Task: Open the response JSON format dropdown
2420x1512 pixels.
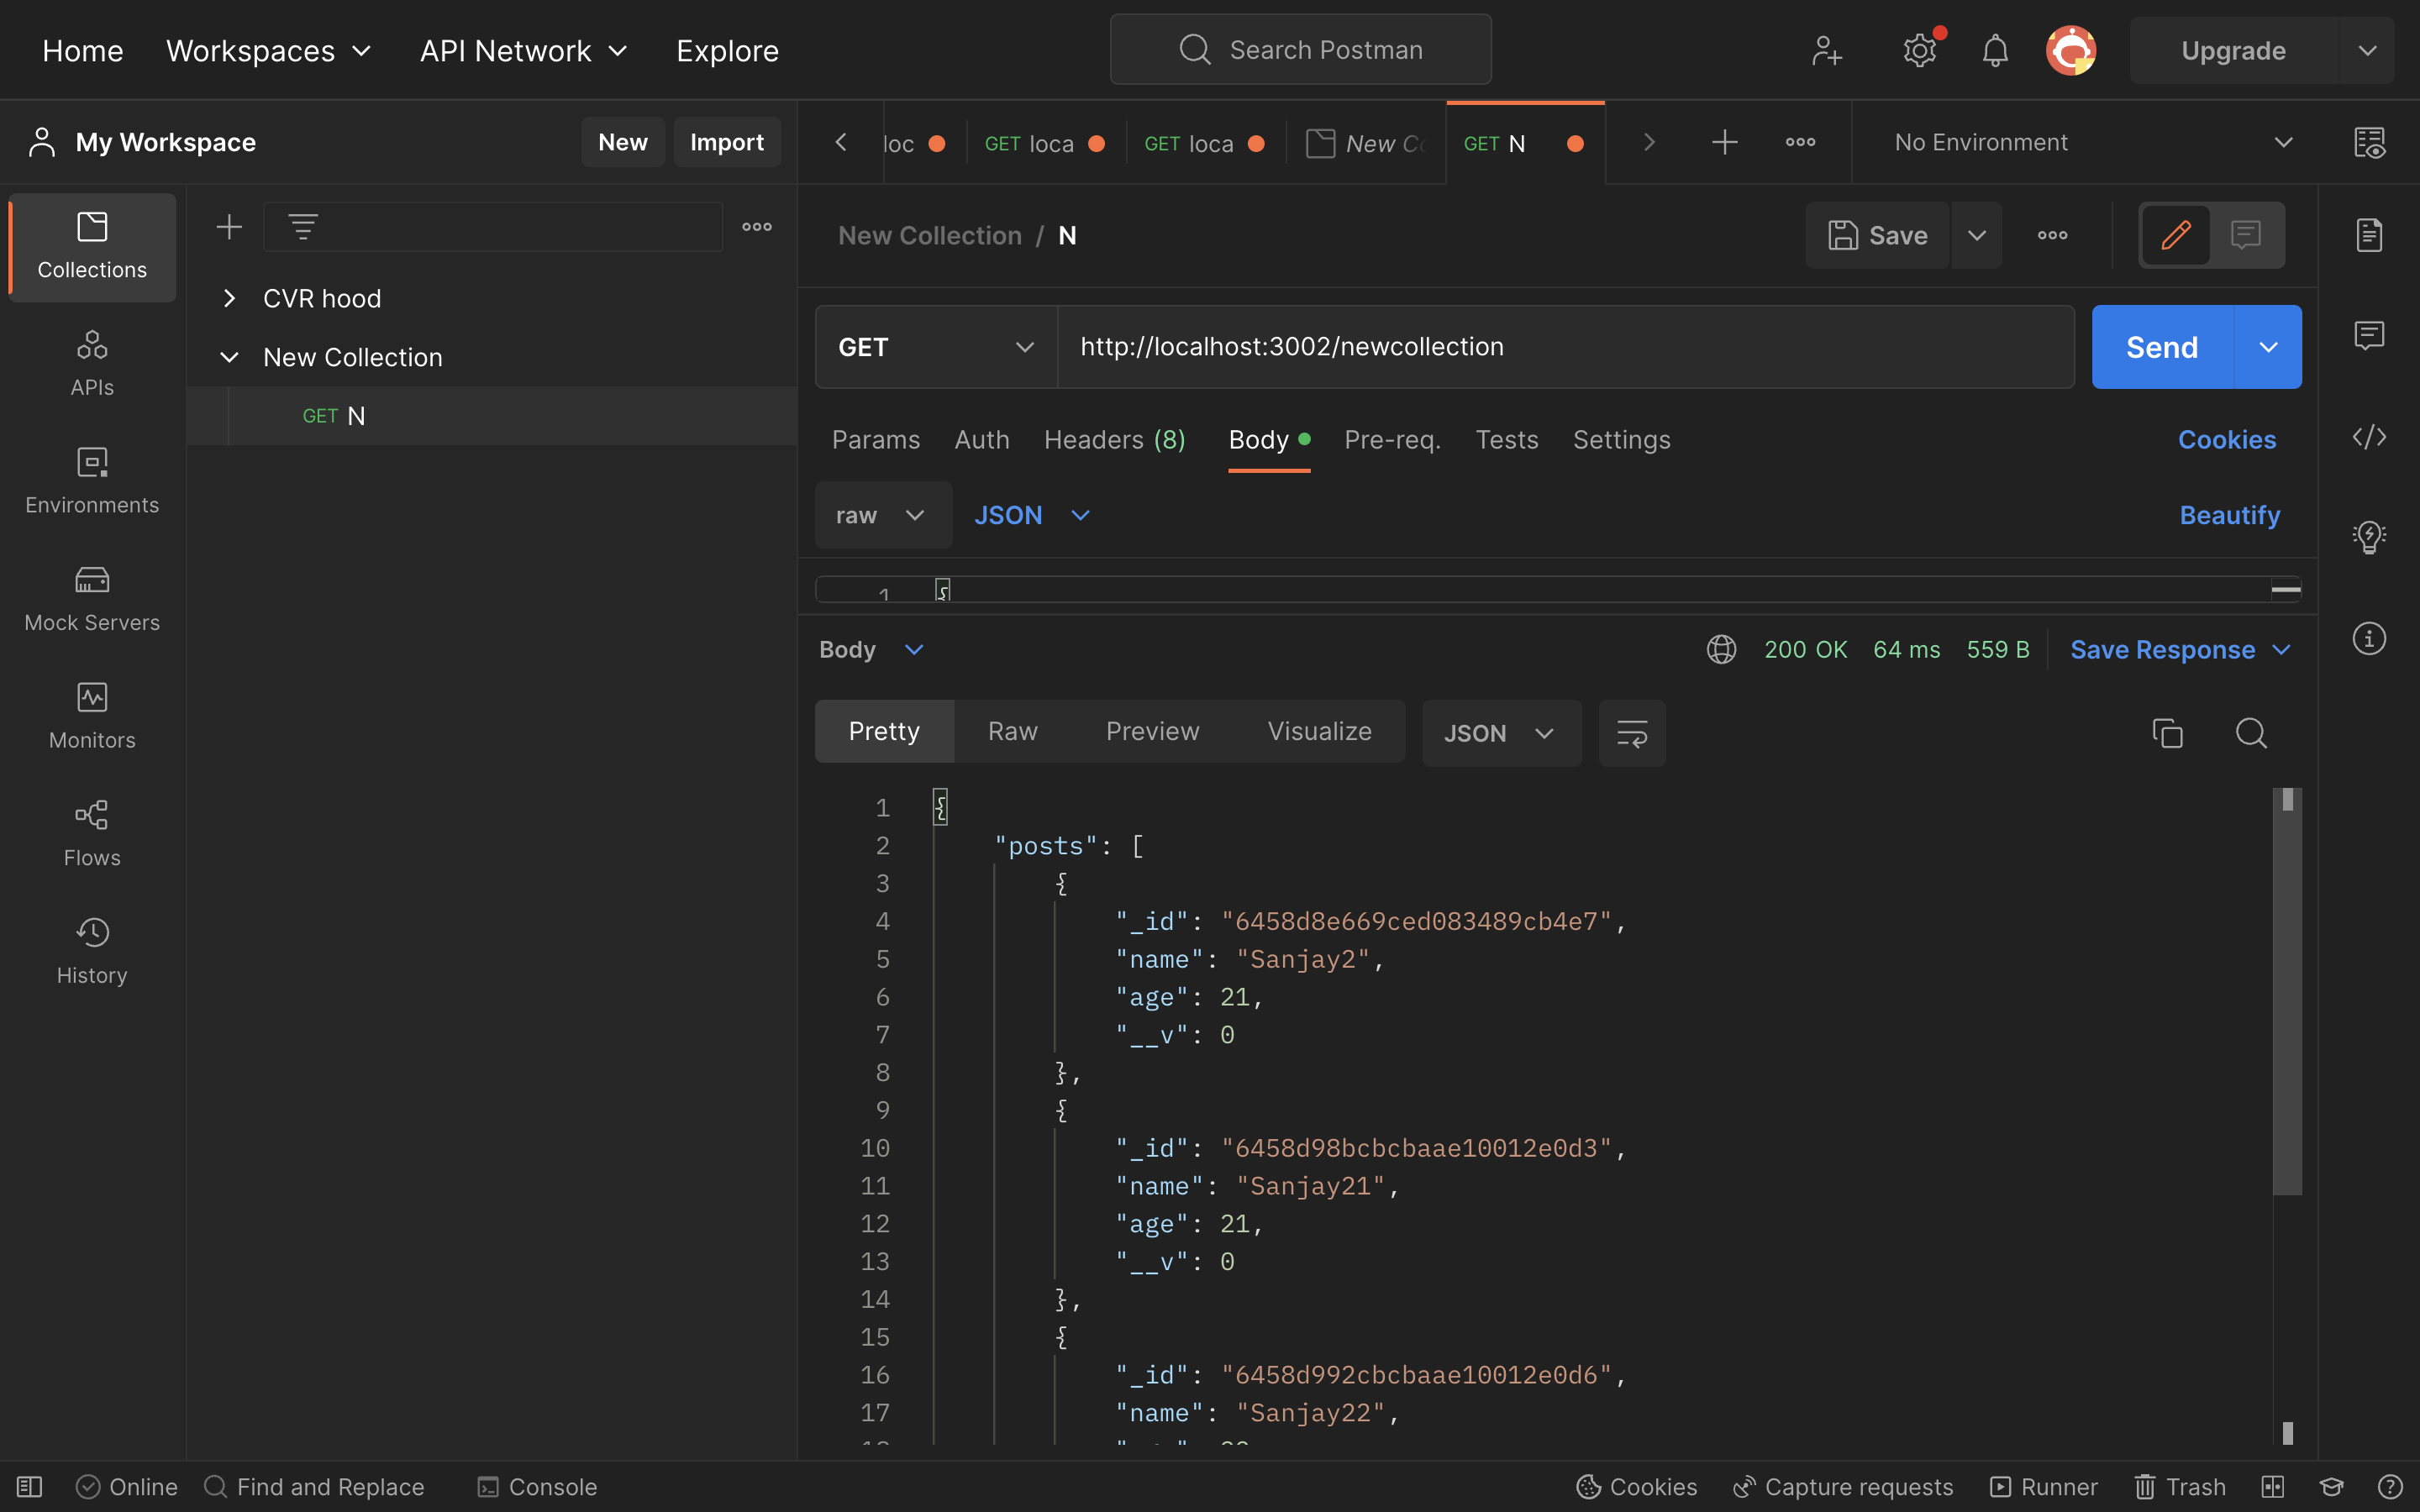Action: (1499, 732)
